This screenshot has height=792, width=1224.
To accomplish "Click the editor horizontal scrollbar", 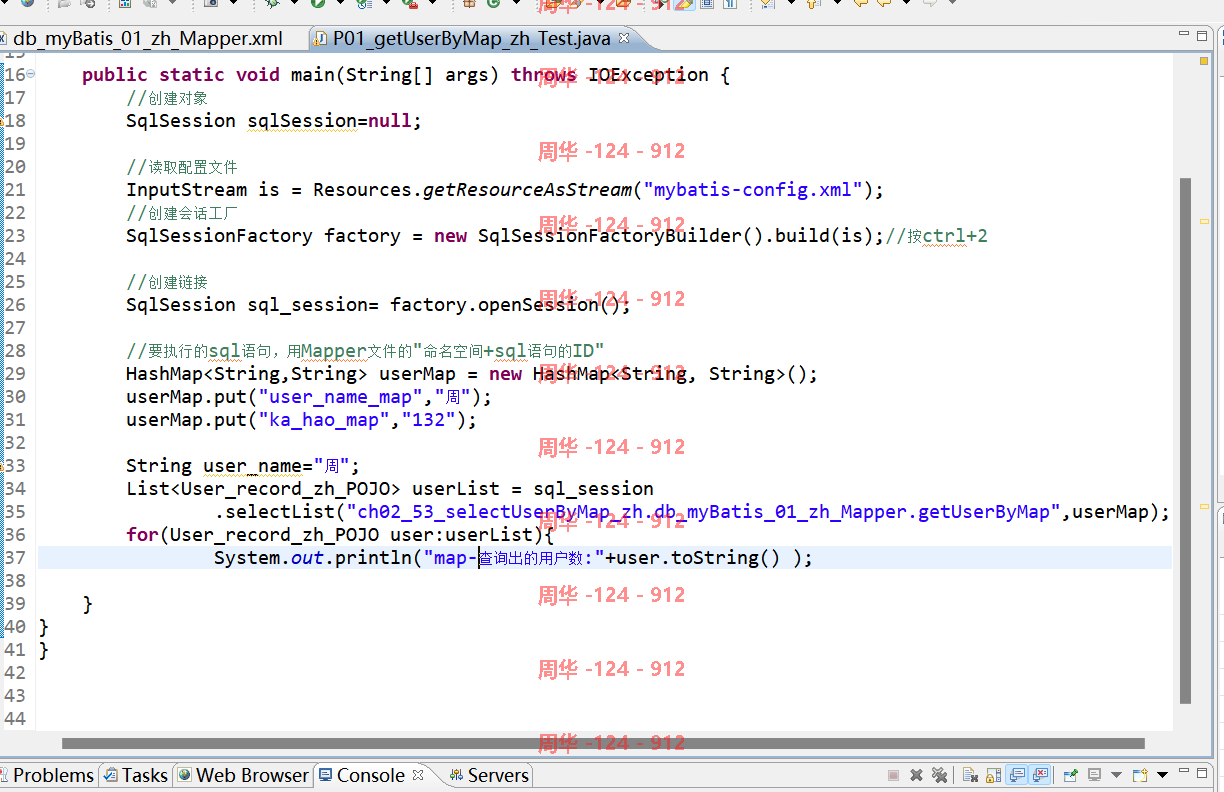I will pyautogui.click(x=603, y=743).
